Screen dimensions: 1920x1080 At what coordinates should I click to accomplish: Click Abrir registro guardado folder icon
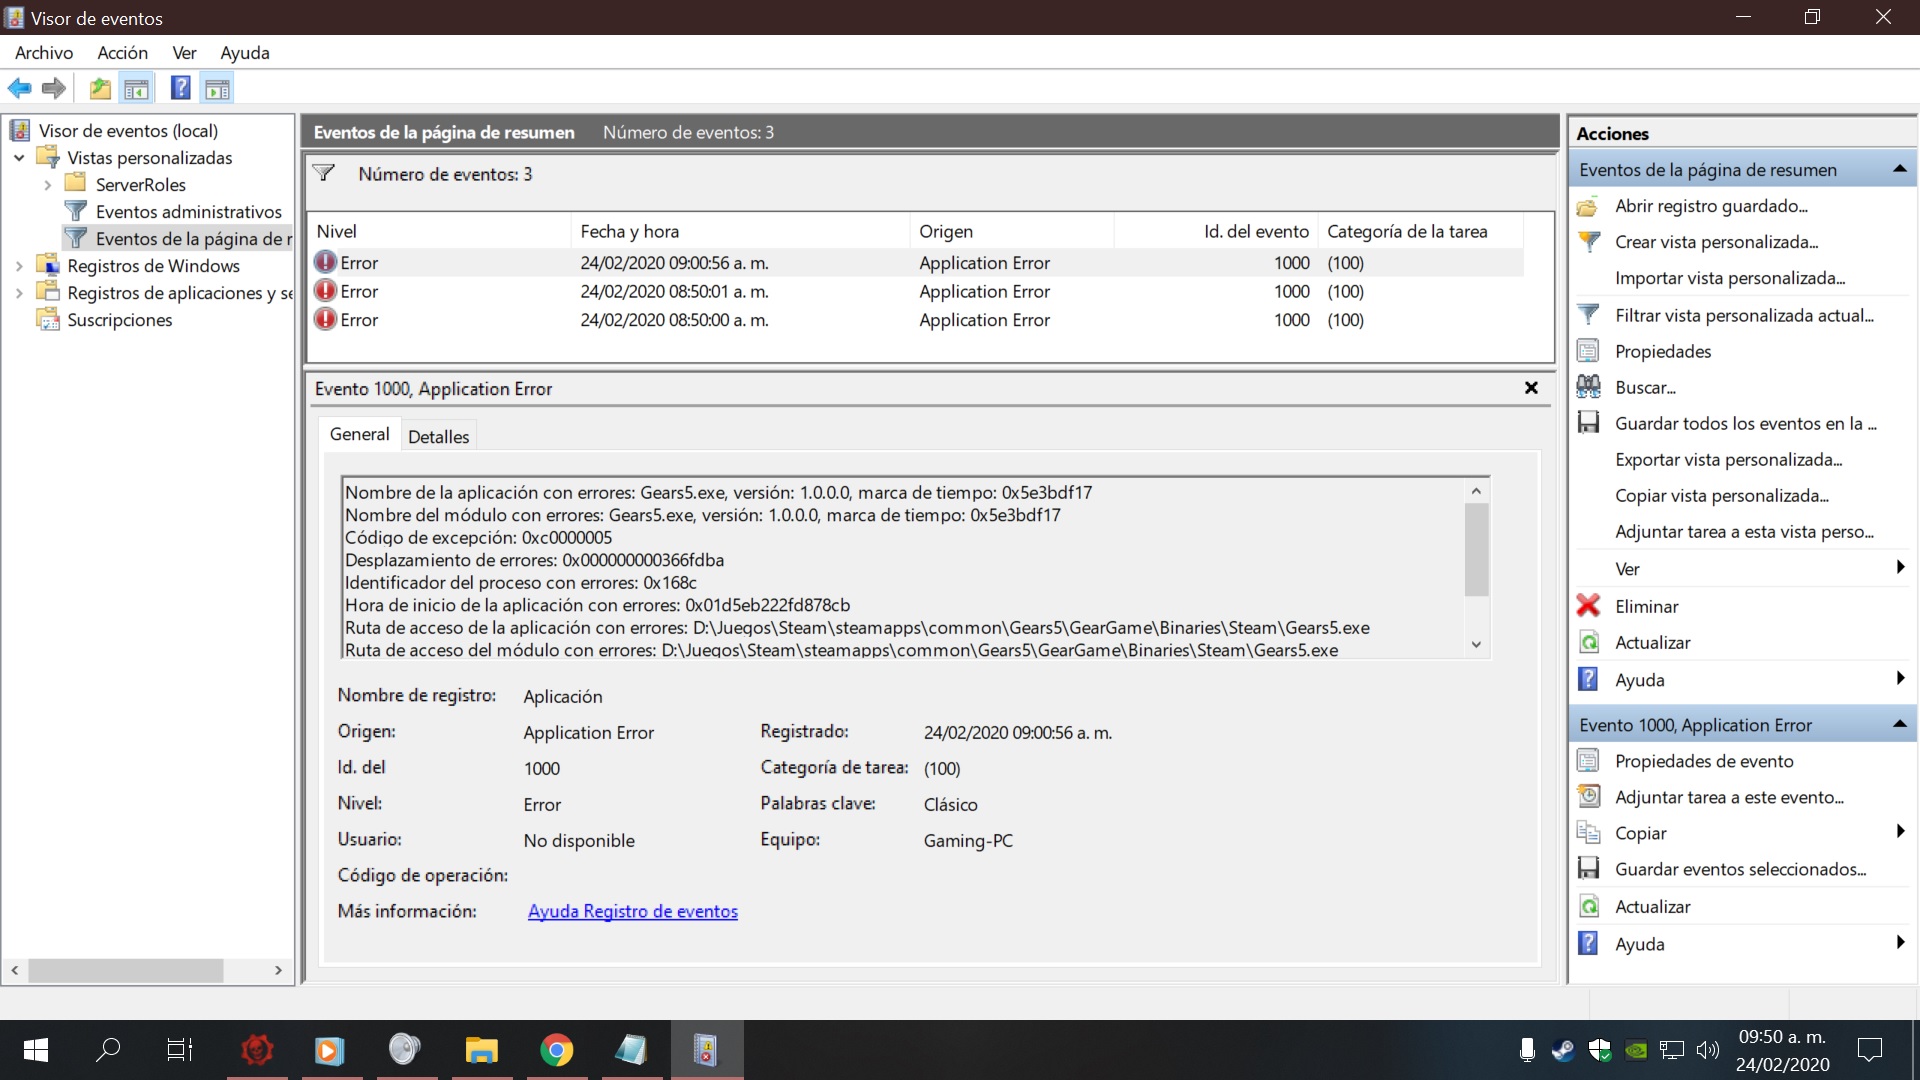click(1588, 206)
